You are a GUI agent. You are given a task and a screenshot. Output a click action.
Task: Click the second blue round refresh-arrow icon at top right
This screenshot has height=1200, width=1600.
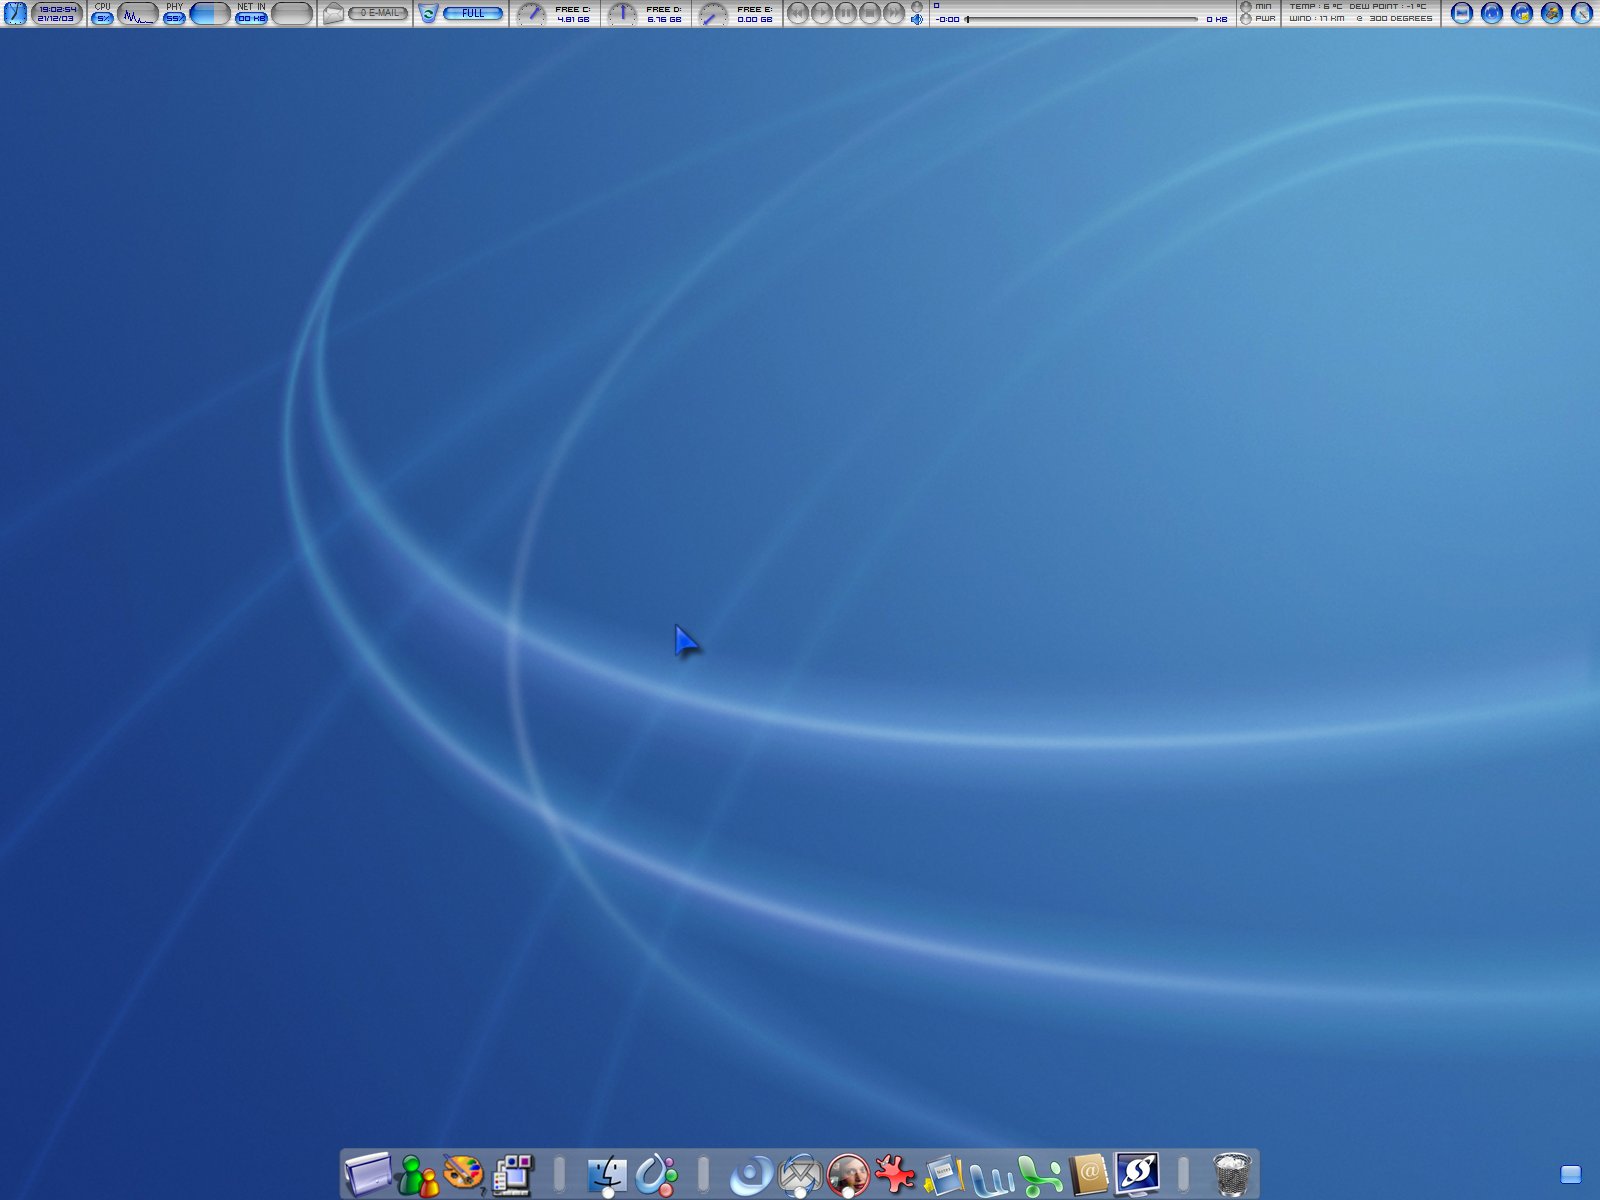click(x=1492, y=13)
